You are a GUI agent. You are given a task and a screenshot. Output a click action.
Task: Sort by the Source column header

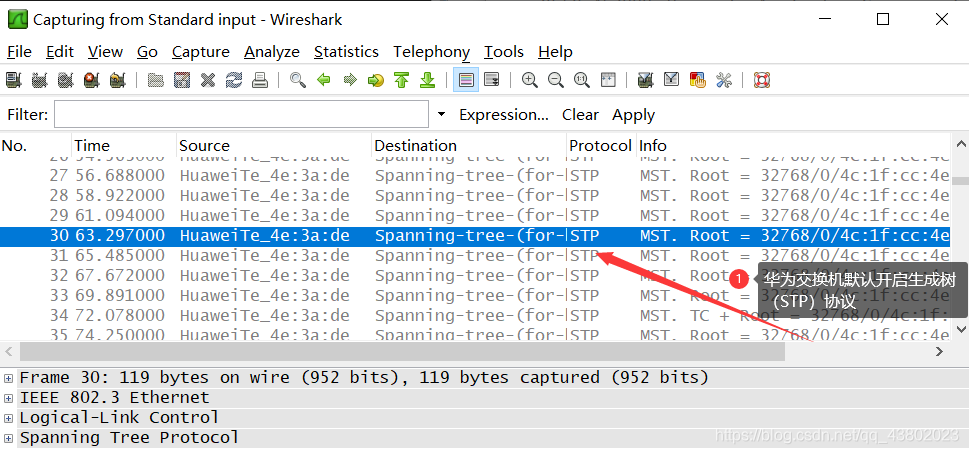(274, 146)
